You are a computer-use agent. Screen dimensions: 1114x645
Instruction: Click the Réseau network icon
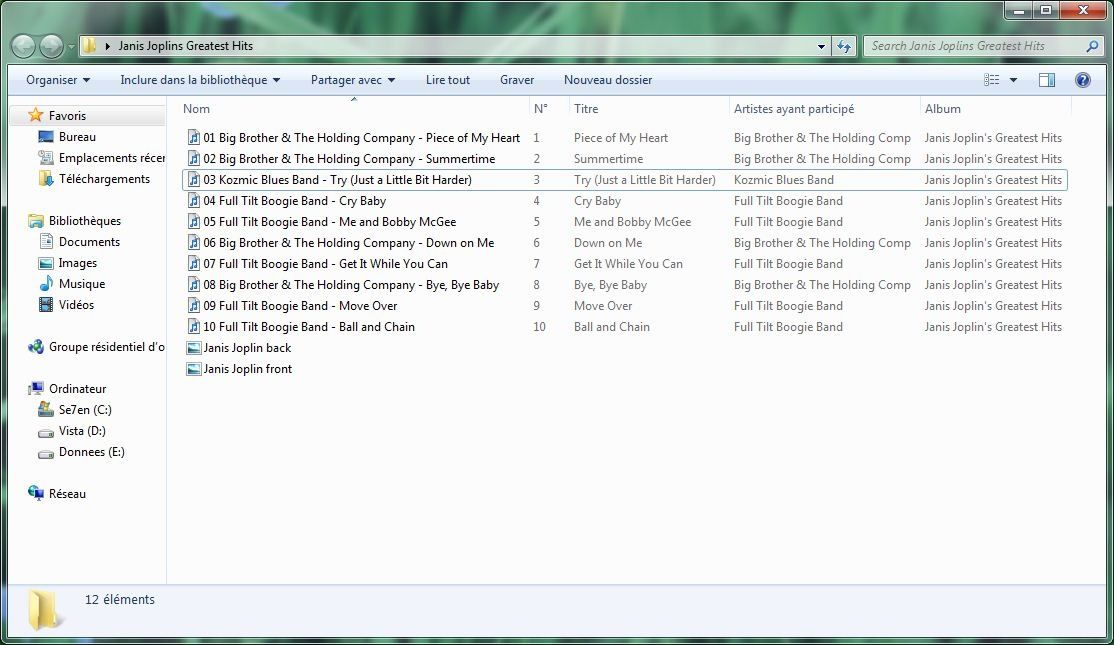pyautogui.click(x=36, y=494)
